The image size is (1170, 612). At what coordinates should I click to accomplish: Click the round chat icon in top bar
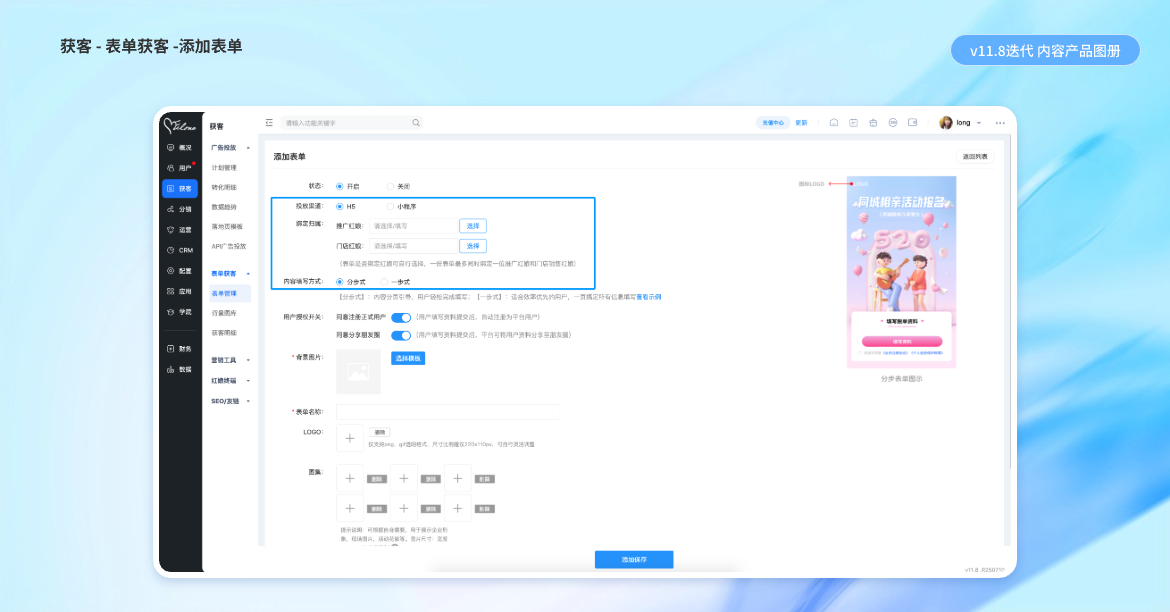click(x=893, y=122)
